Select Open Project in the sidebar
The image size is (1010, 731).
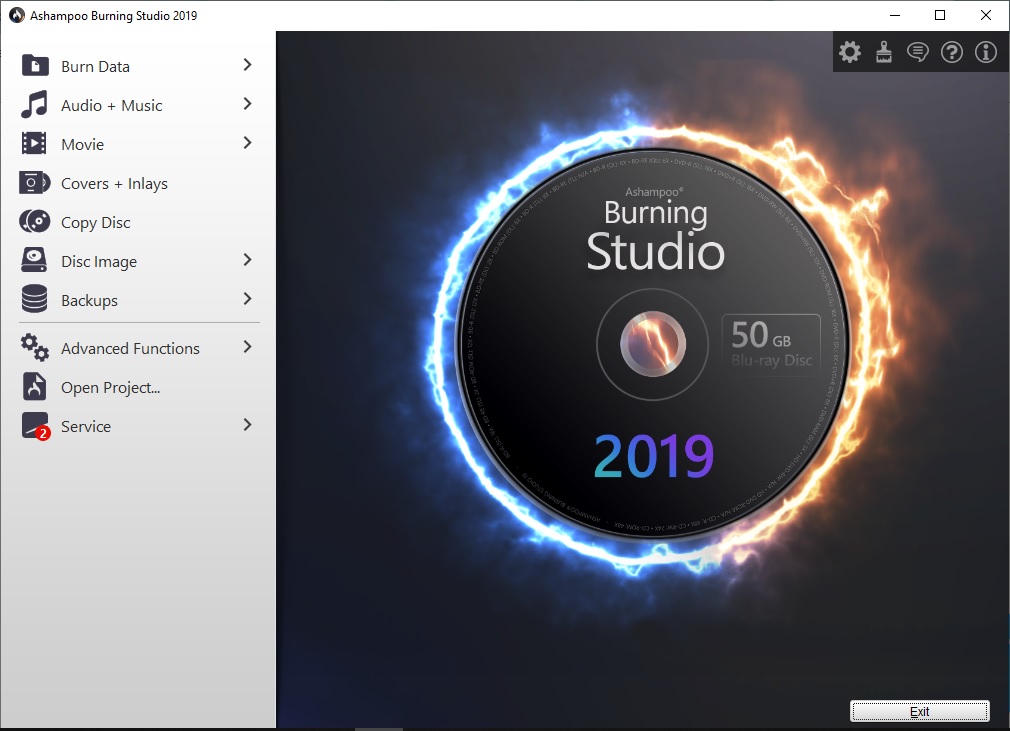point(111,386)
